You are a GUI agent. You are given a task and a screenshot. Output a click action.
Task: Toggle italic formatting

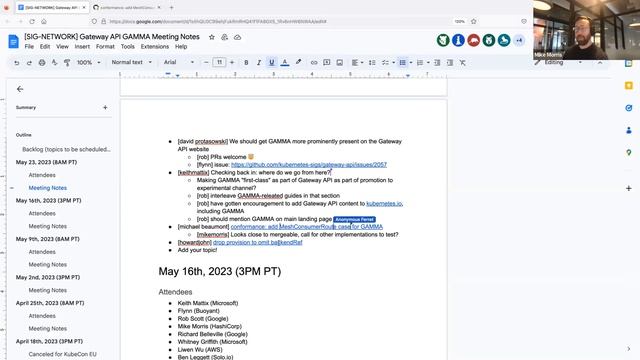coord(258,63)
